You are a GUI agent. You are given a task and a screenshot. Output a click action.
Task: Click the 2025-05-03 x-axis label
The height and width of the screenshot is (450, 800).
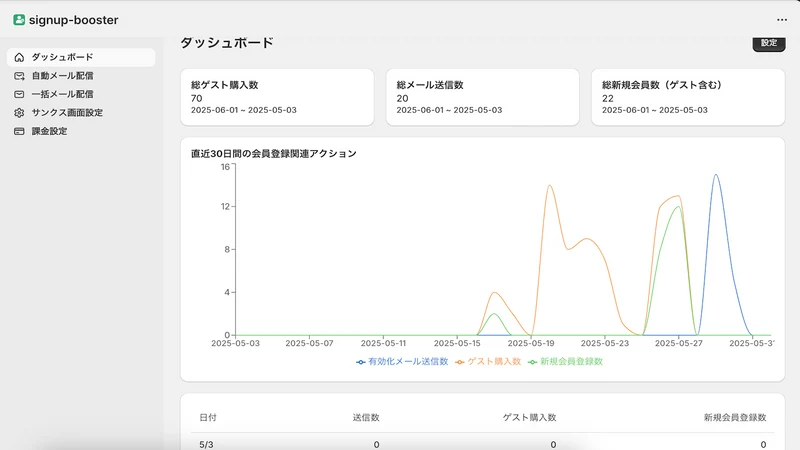click(x=235, y=343)
